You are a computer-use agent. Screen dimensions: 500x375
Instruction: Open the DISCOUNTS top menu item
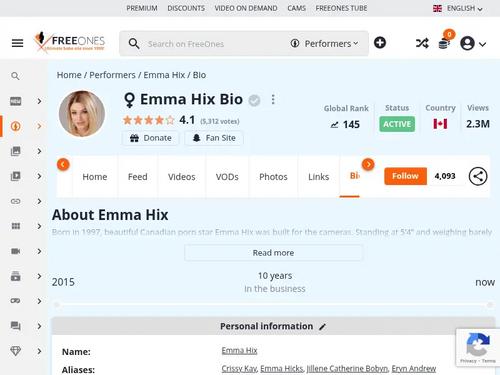(186, 8)
